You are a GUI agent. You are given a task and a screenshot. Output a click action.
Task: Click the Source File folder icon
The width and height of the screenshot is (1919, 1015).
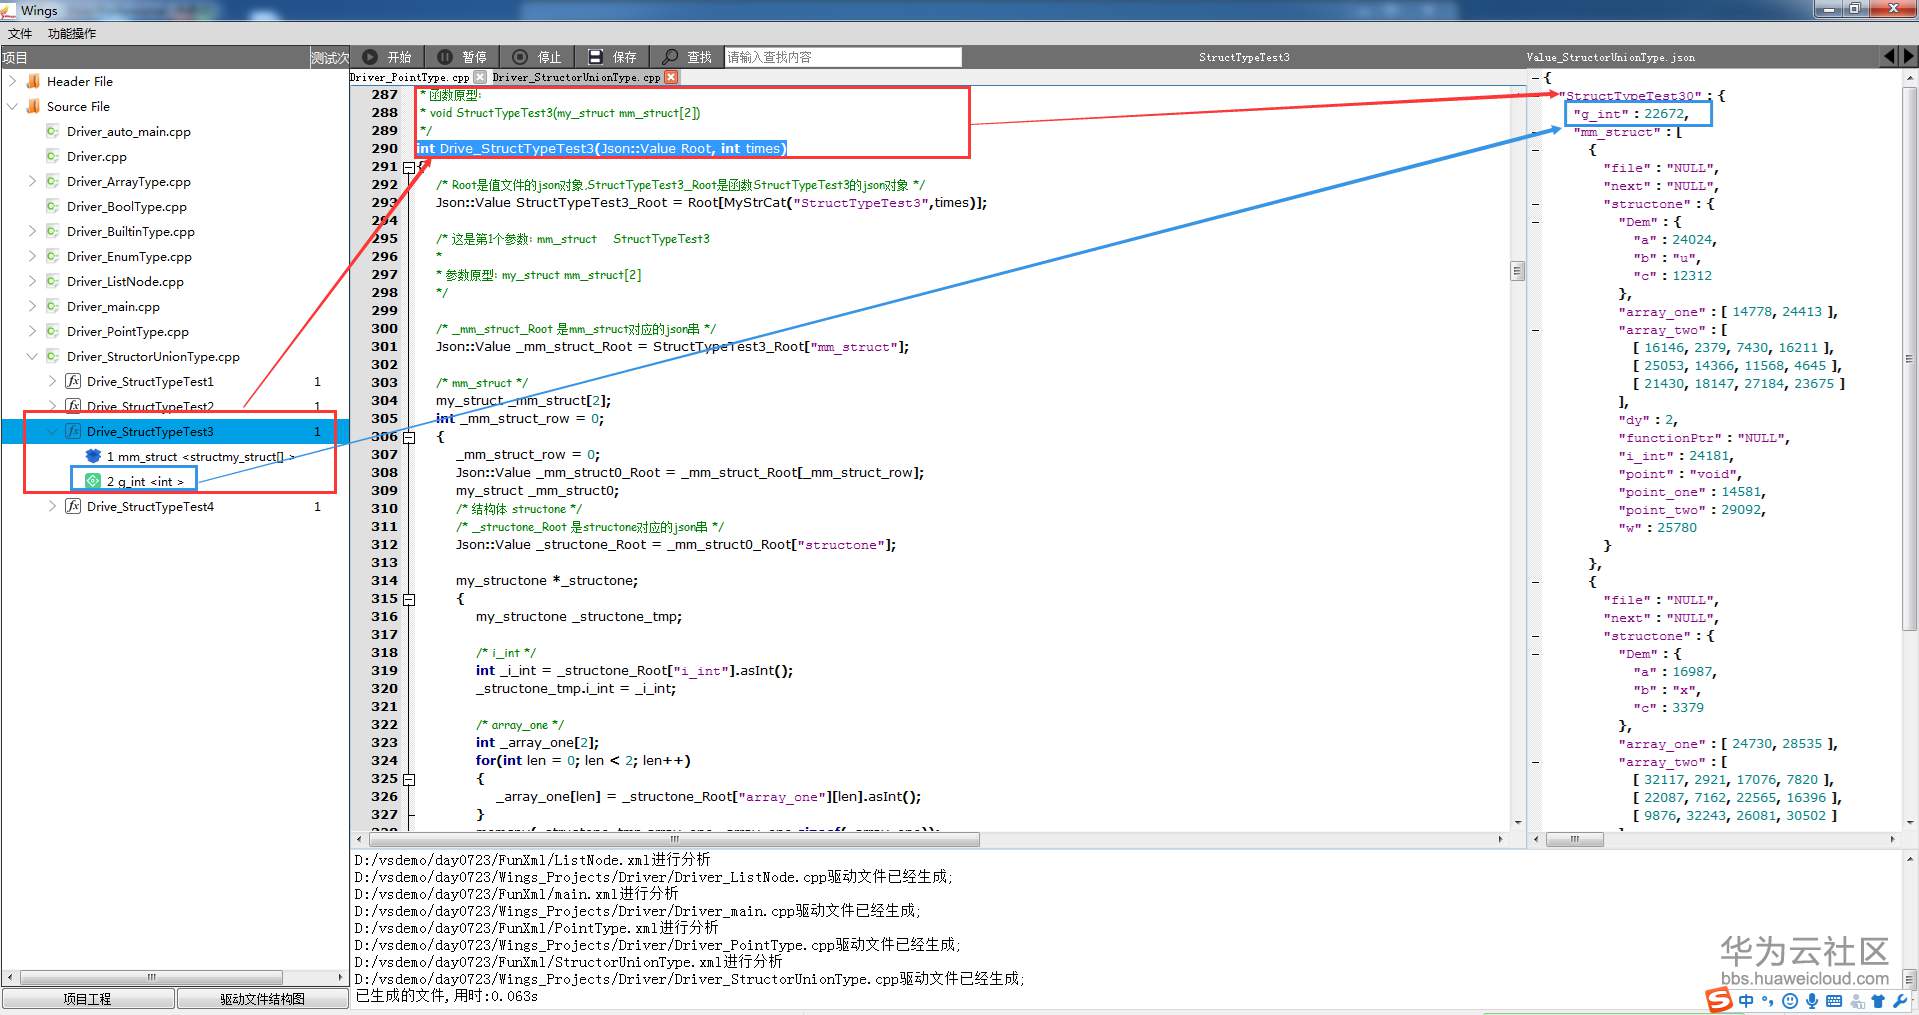click(33, 106)
